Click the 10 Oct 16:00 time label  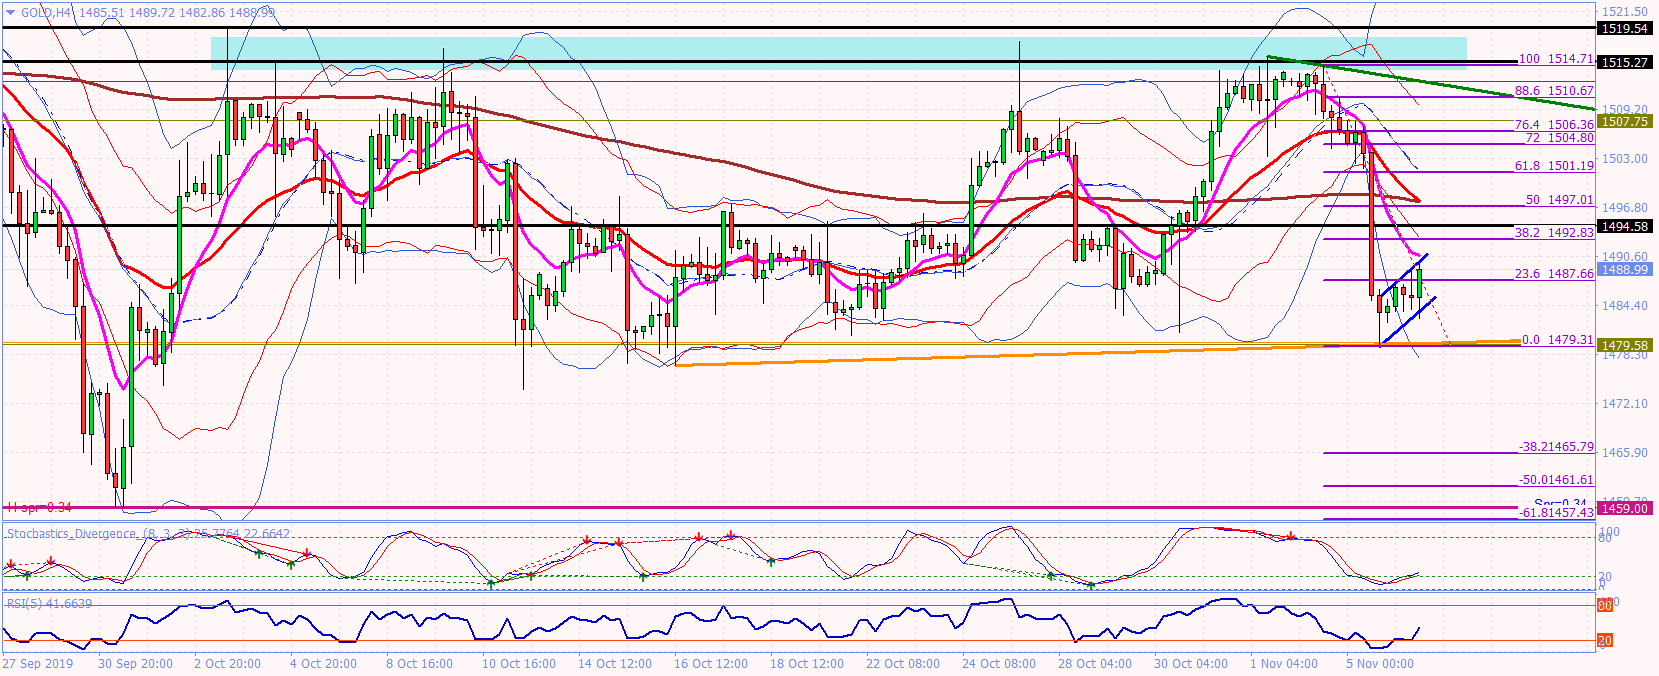(519, 664)
